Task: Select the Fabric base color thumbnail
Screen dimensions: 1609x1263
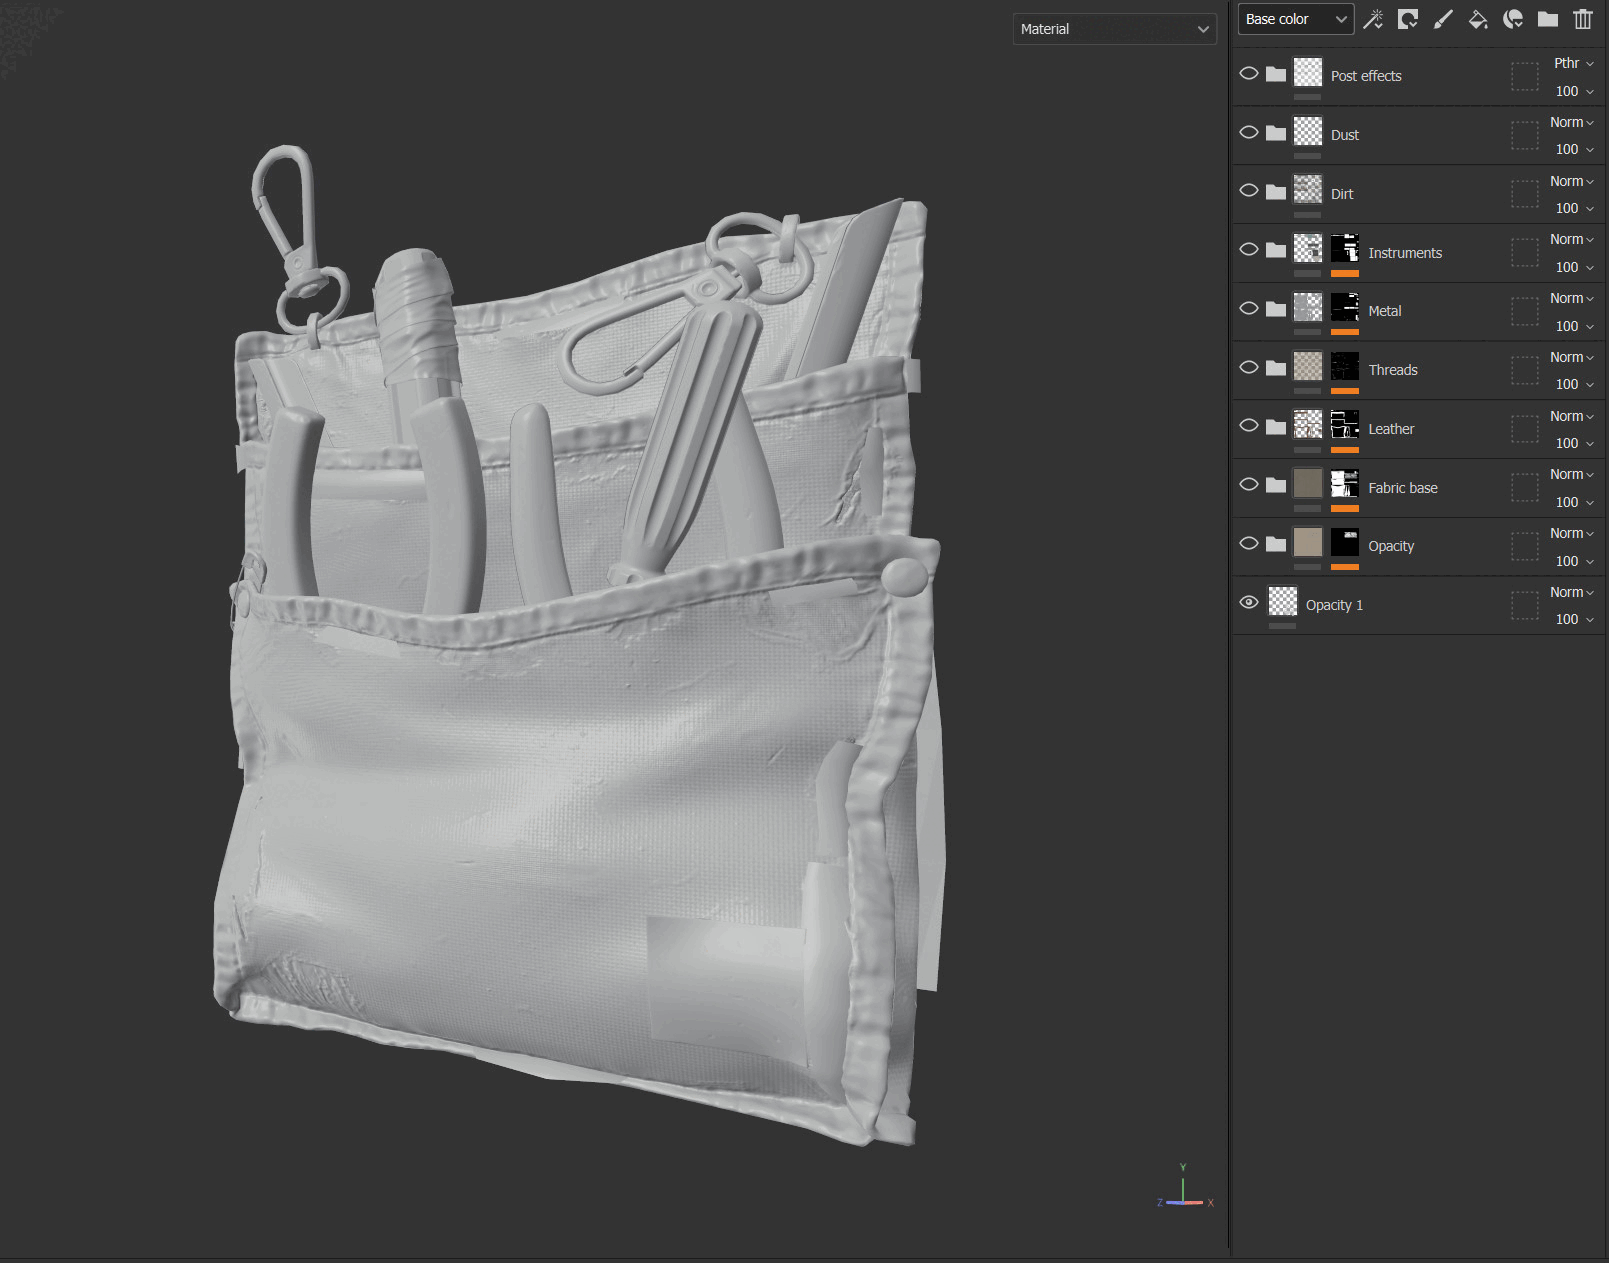Action: coord(1308,483)
